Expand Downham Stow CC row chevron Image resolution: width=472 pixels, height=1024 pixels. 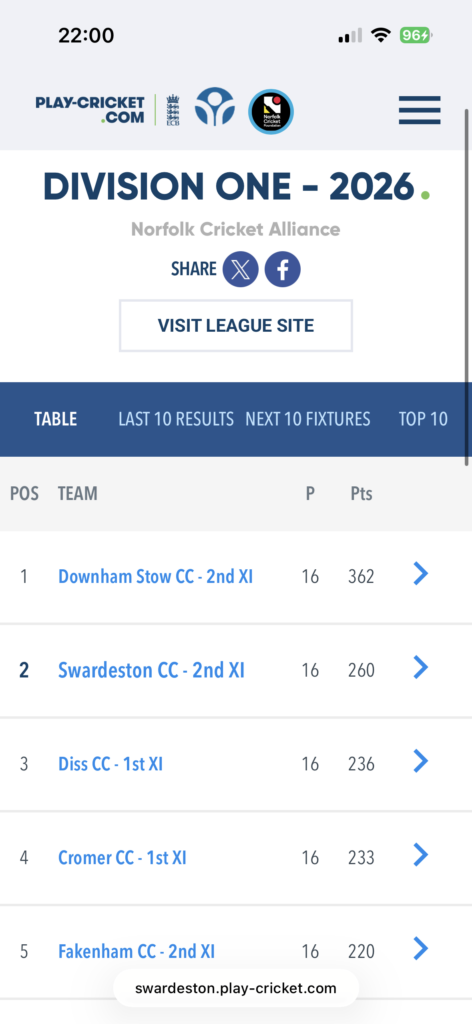(x=421, y=574)
